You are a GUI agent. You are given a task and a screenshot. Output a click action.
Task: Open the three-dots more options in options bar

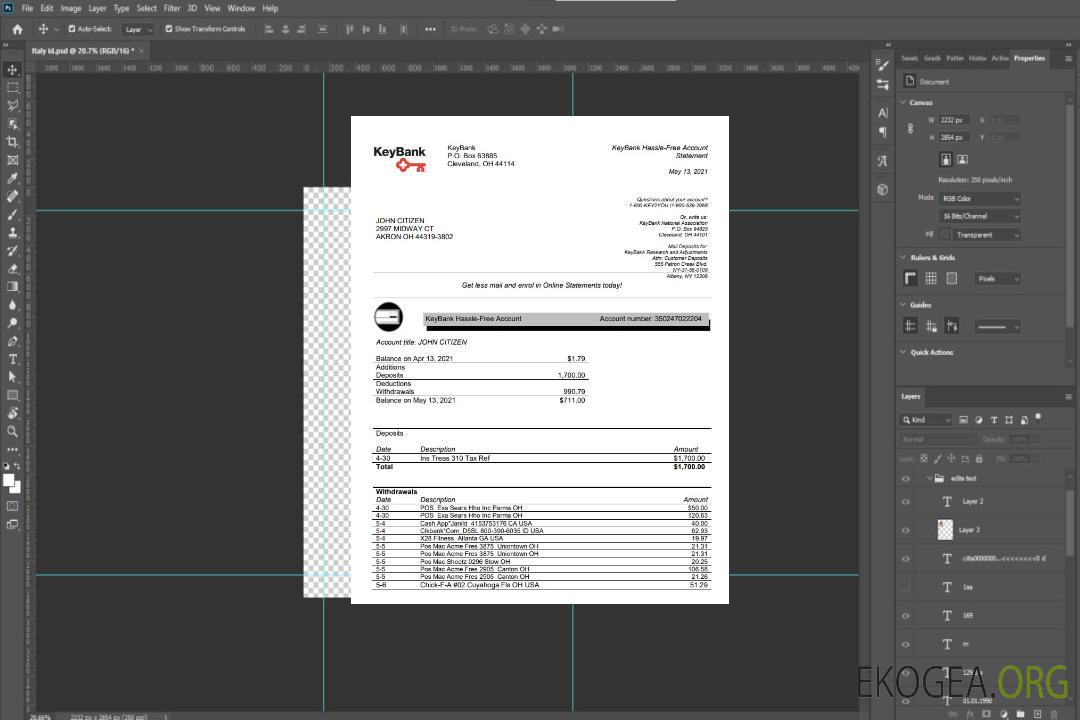click(430, 29)
